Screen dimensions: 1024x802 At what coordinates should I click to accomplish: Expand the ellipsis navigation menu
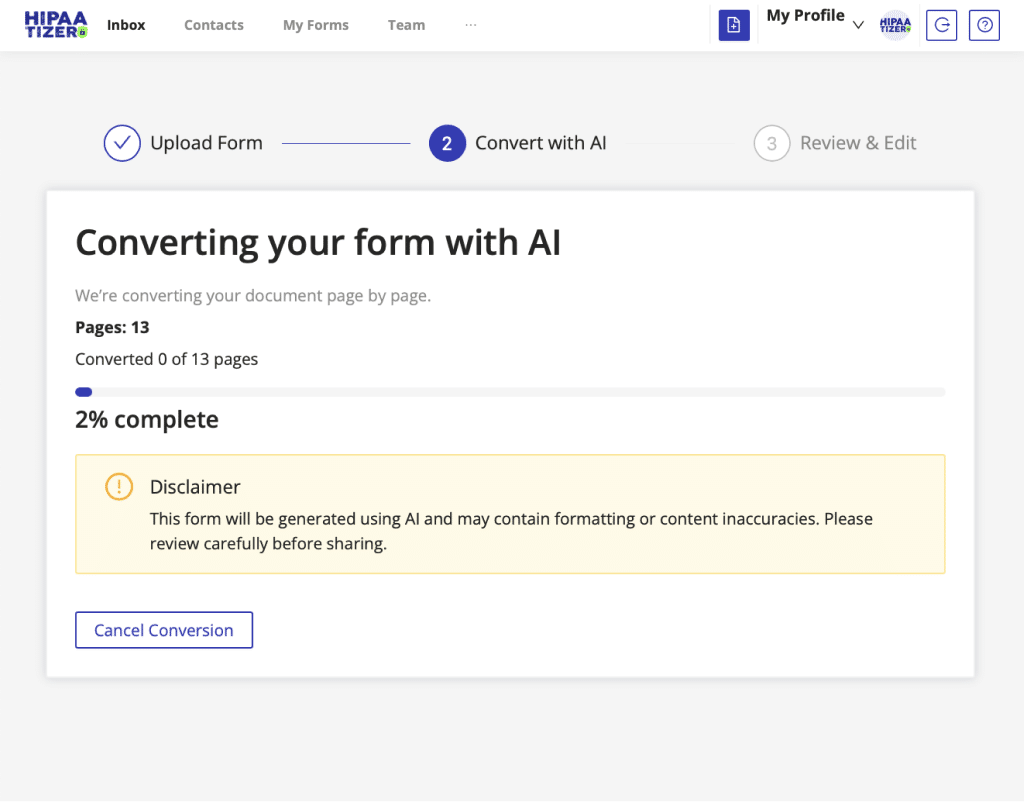point(470,25)
